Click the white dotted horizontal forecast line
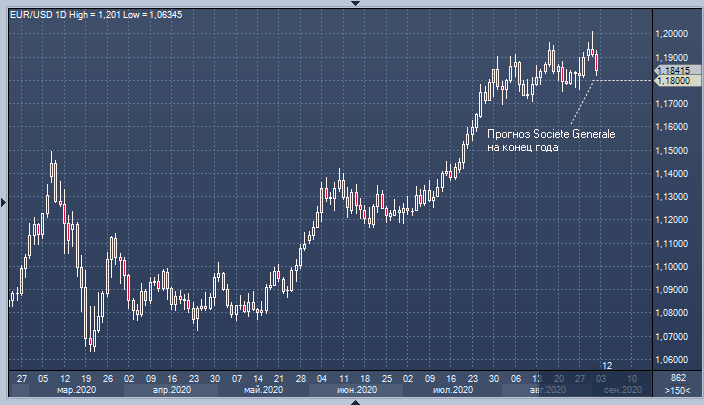Viewport: 704px width, 405px height. [625, 80]
